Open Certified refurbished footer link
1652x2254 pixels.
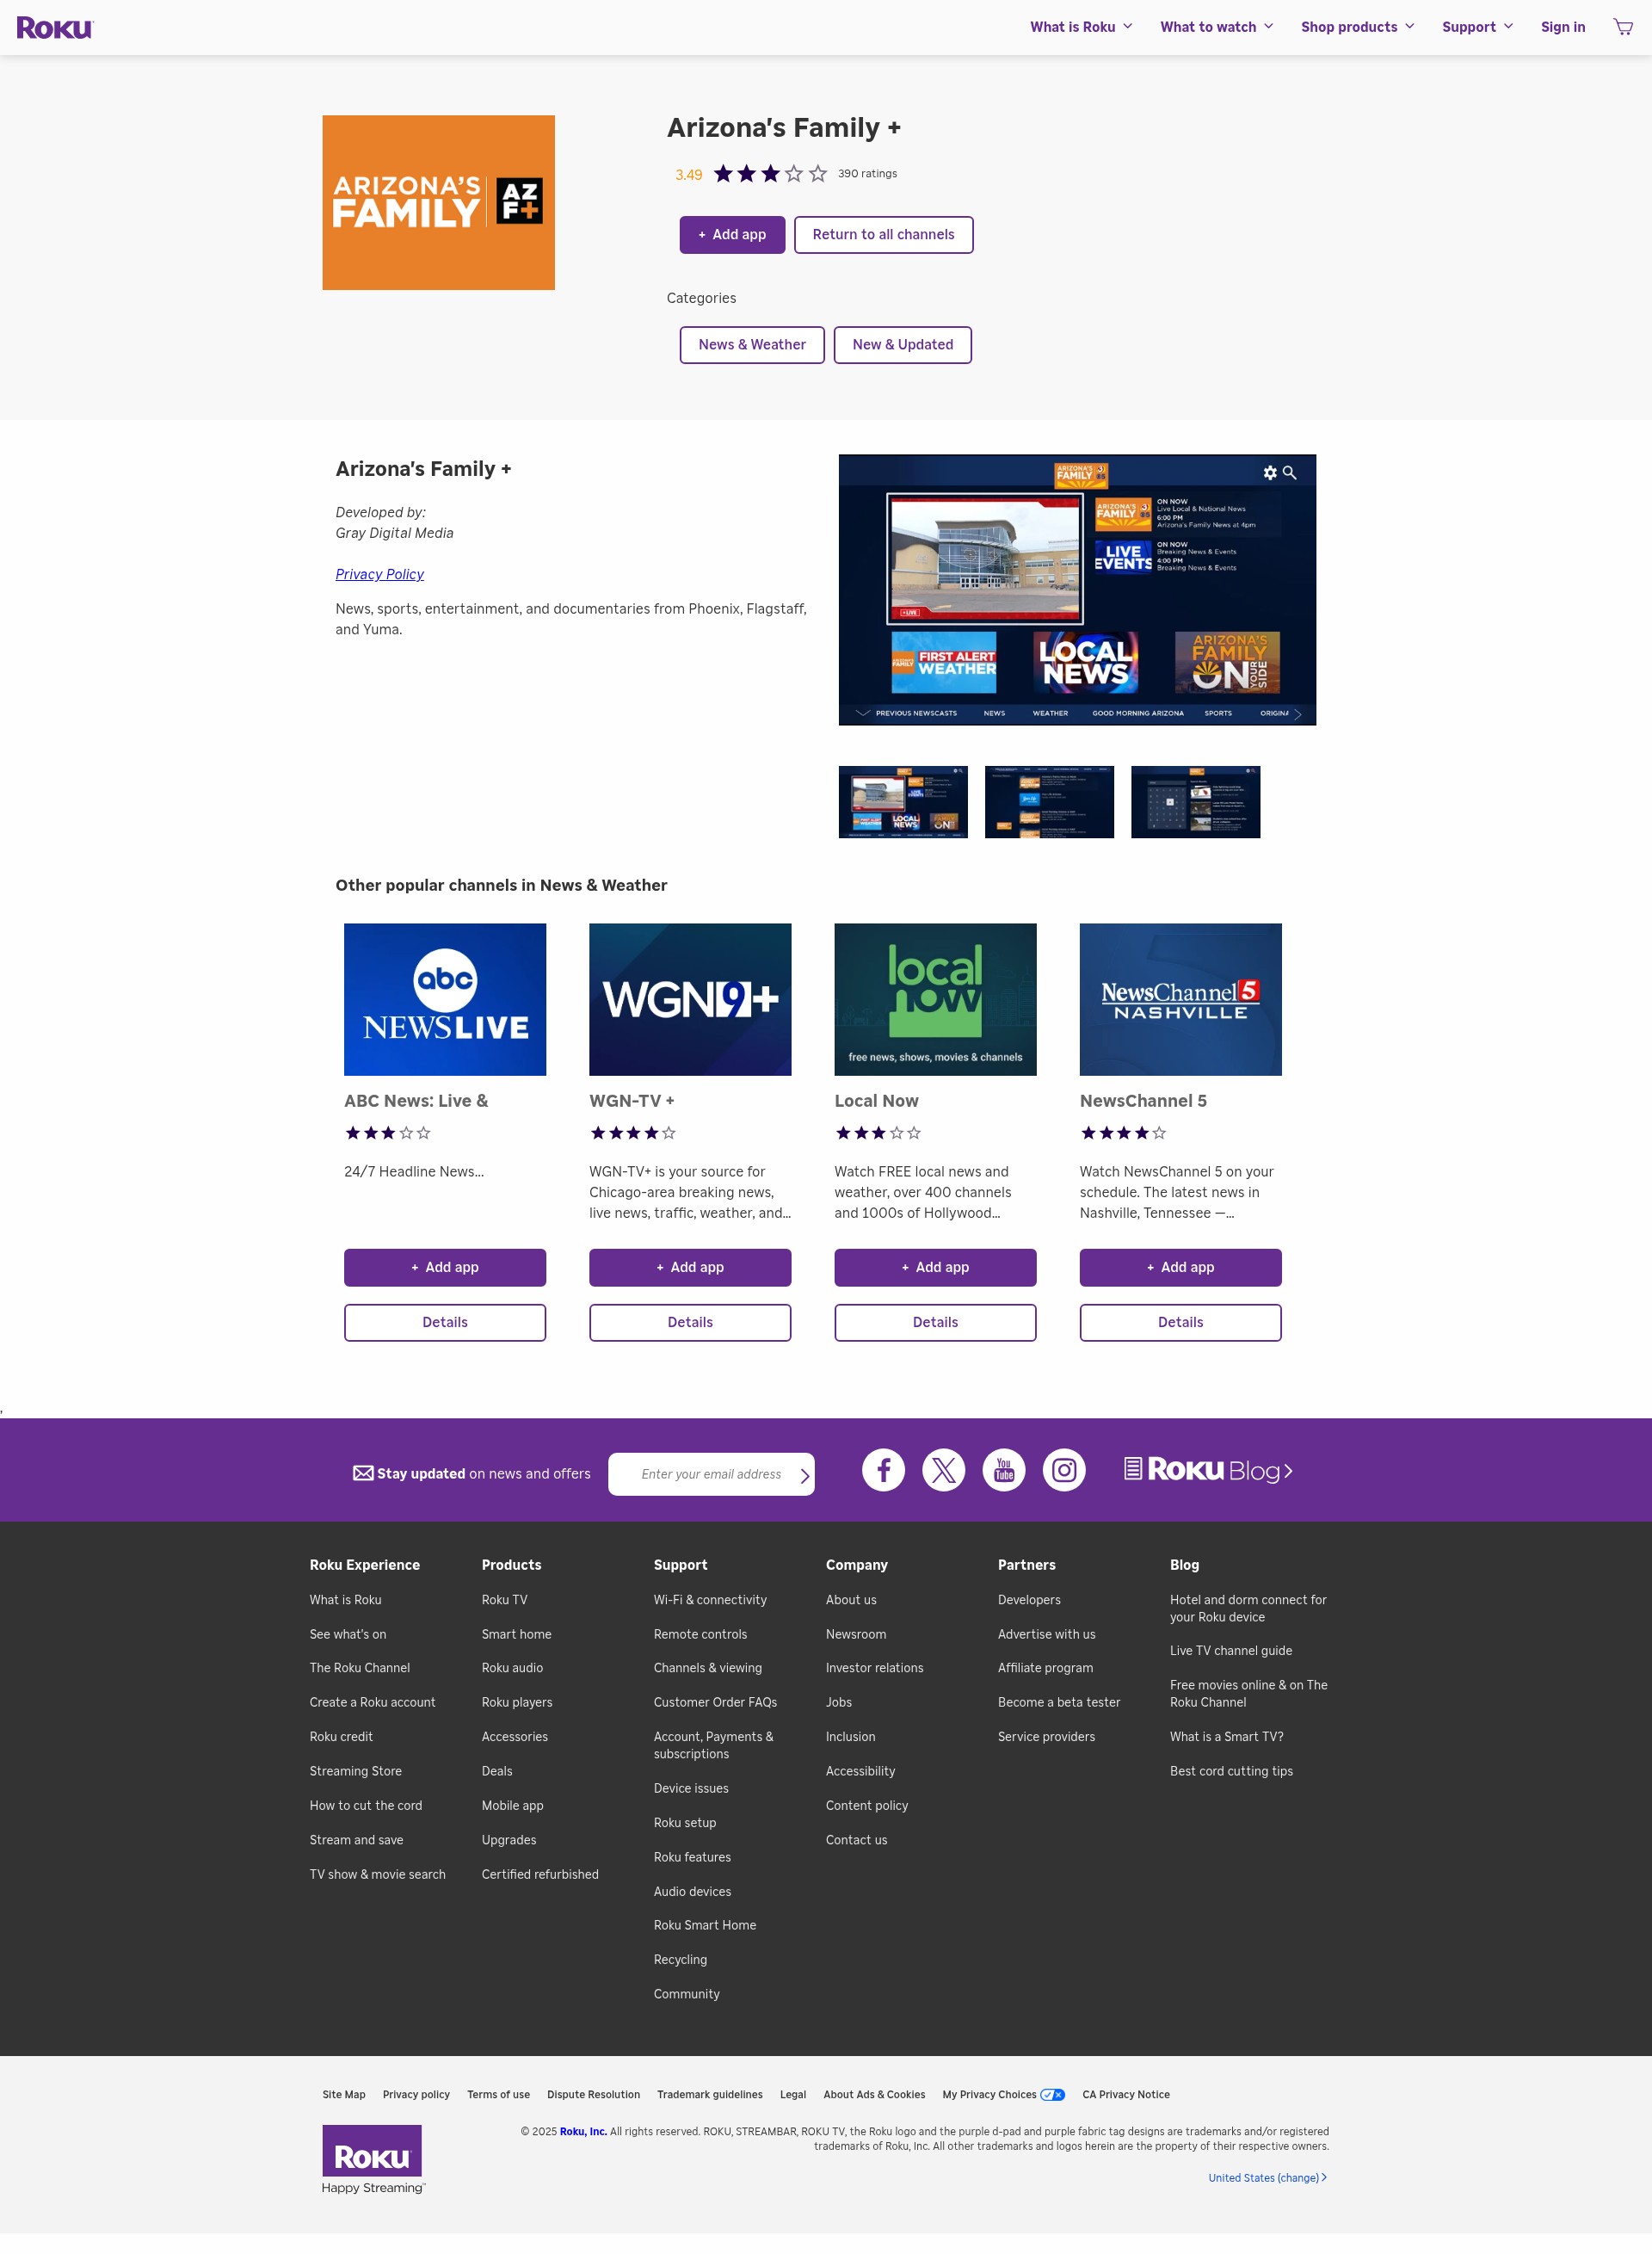tap(540, 1874)
